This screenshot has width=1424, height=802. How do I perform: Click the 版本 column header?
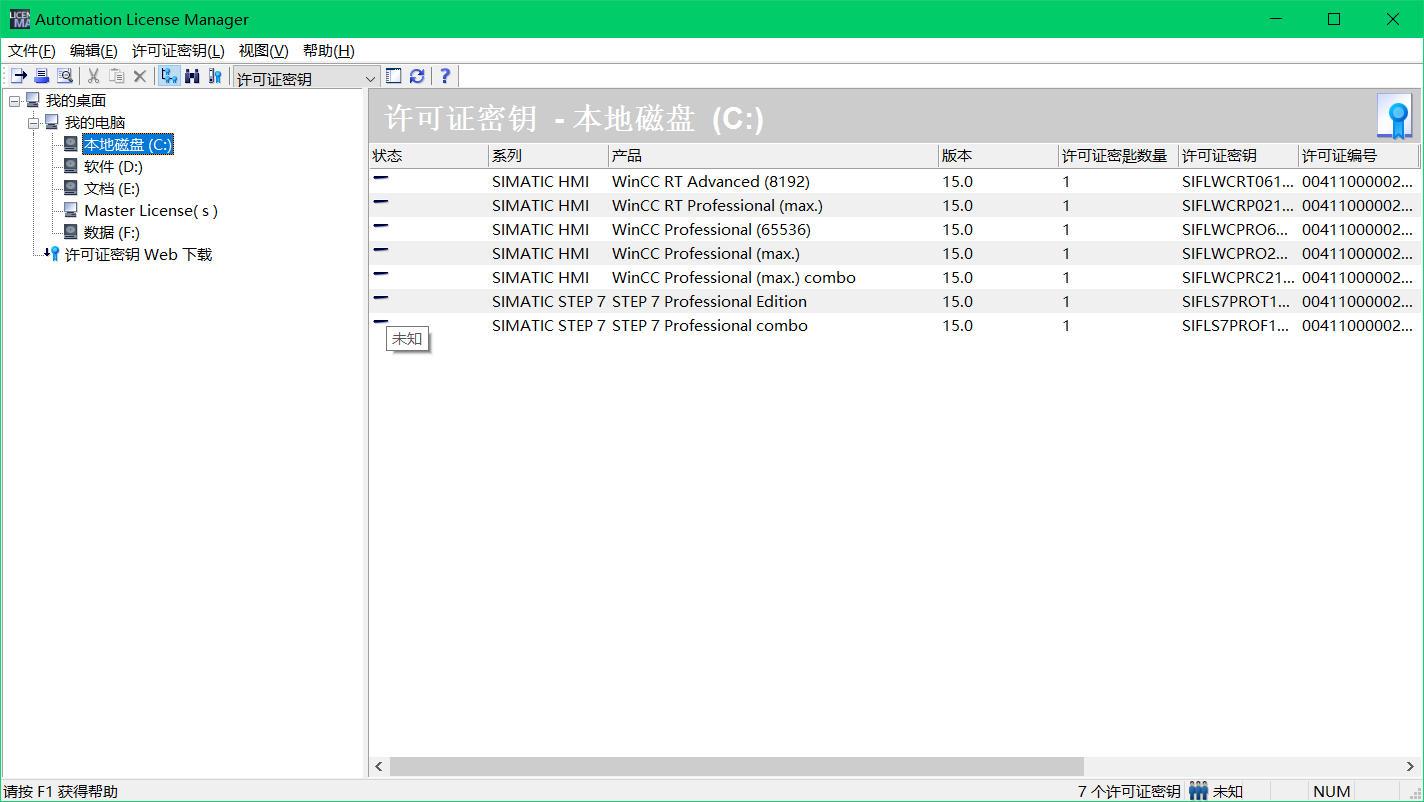coord(997,156)
